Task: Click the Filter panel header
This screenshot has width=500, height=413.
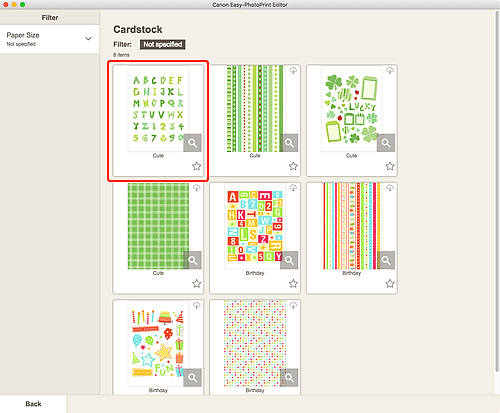Action: pos(50,18)
